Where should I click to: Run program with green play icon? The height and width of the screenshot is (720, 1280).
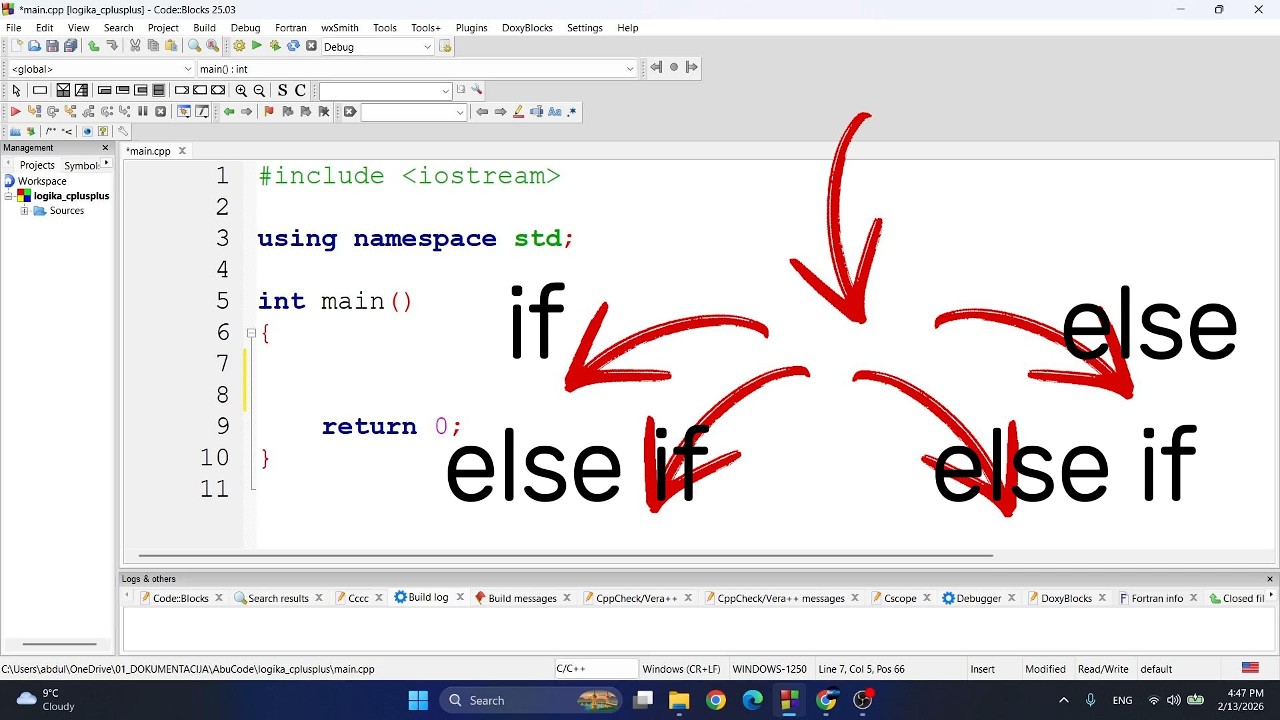257,46
